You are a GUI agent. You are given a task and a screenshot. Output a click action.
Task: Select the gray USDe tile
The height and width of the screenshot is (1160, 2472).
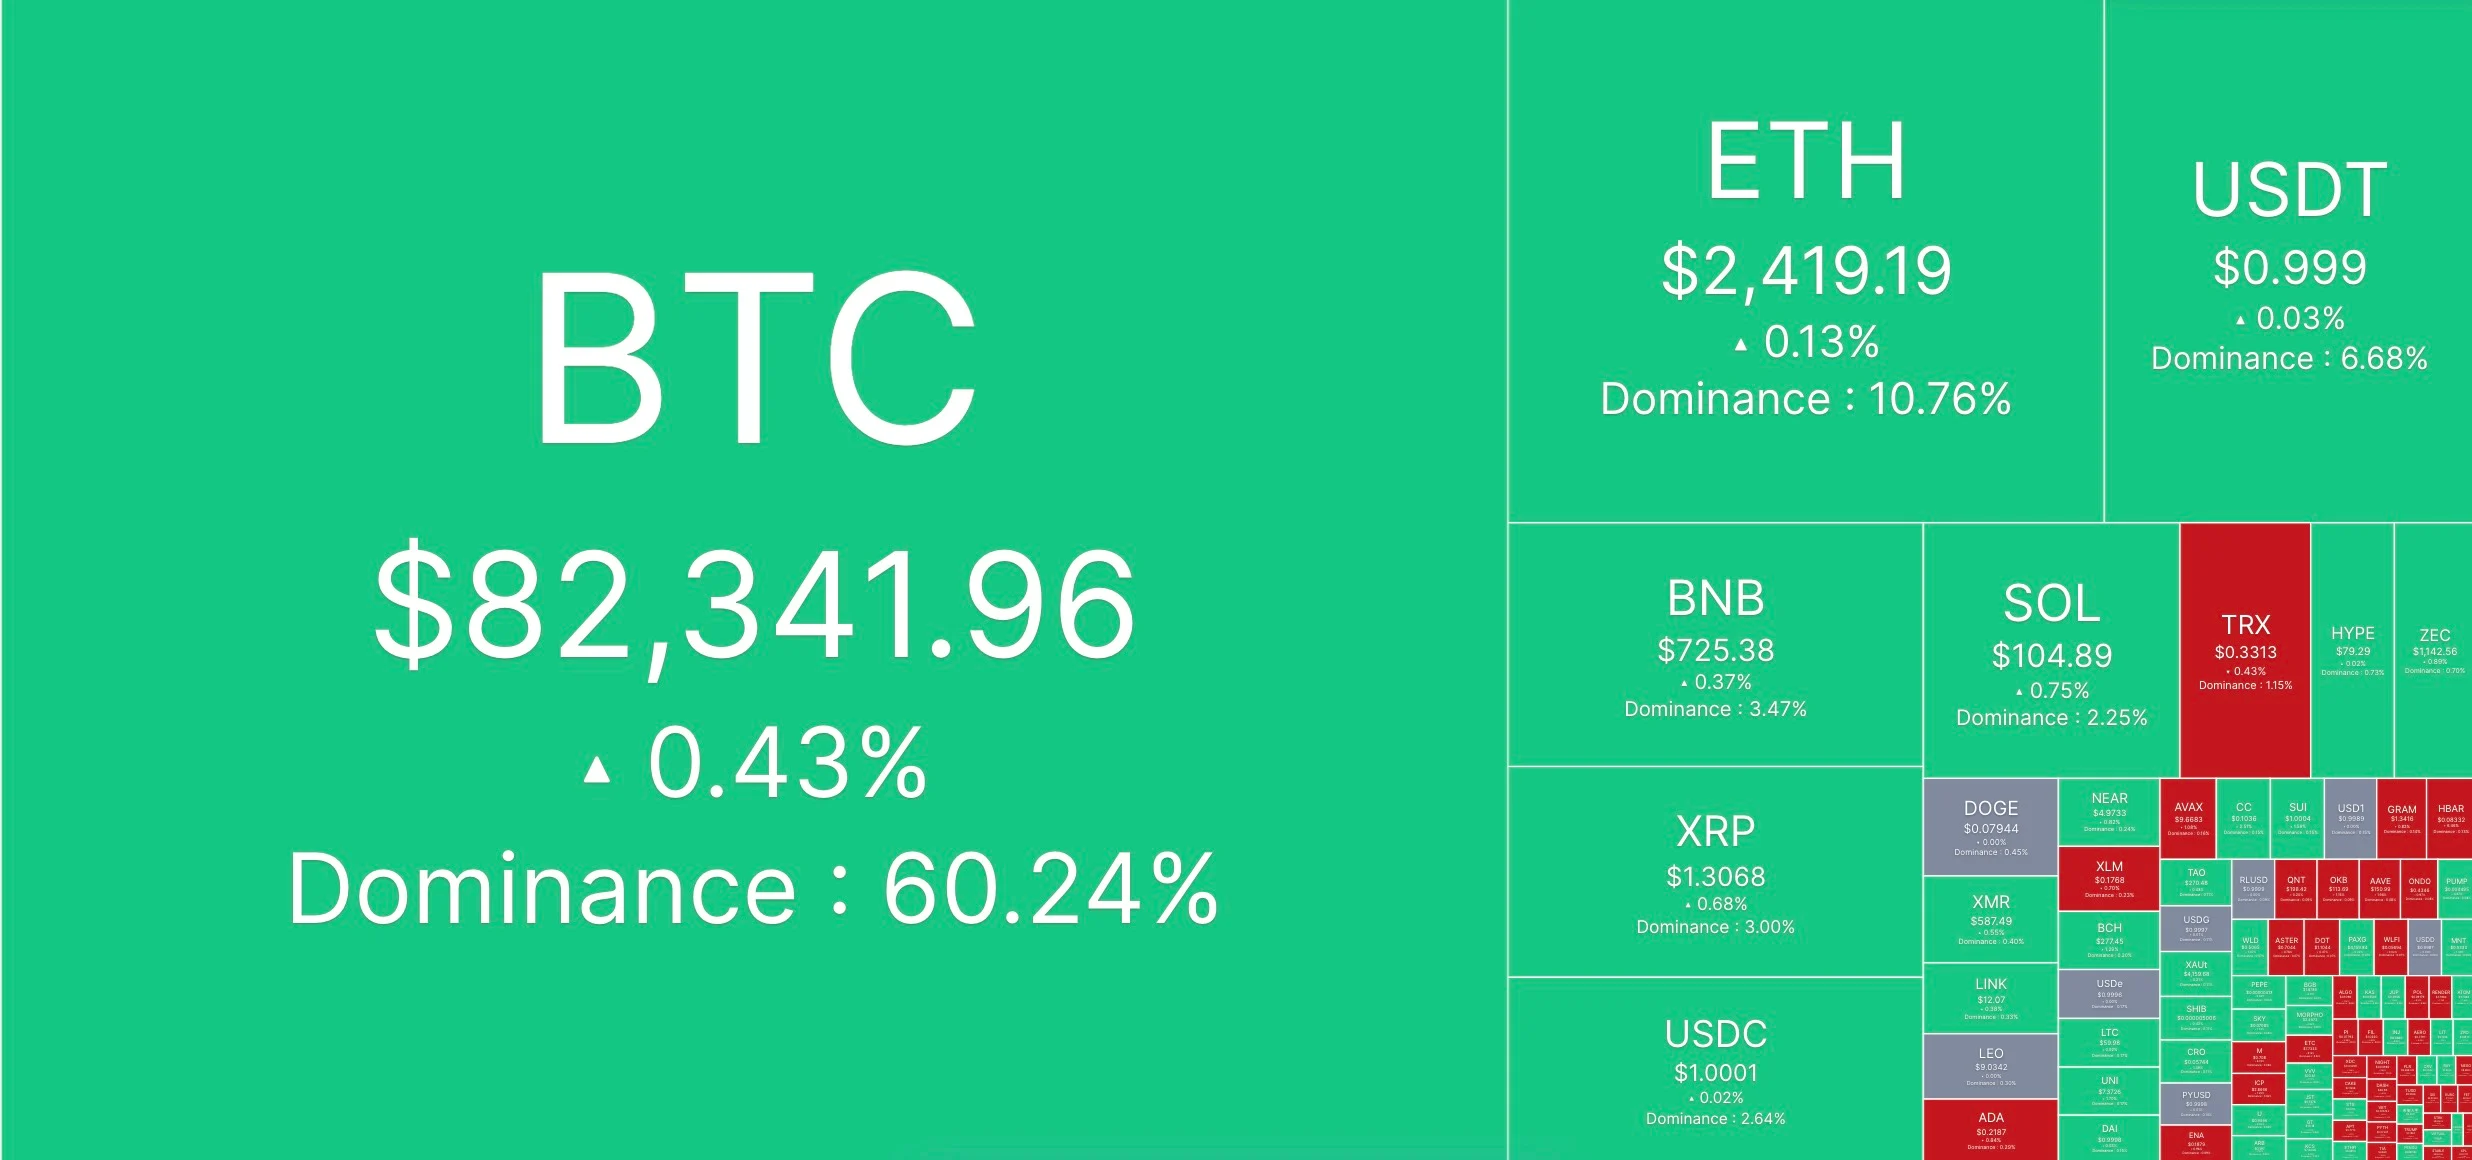(x=2109, y=994)
